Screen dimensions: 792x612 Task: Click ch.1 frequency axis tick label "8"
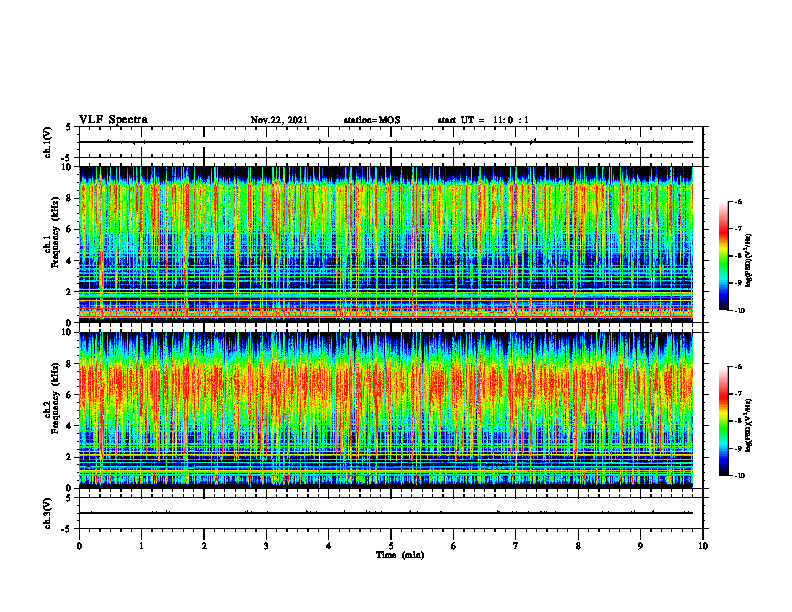(x=70, y=198)
